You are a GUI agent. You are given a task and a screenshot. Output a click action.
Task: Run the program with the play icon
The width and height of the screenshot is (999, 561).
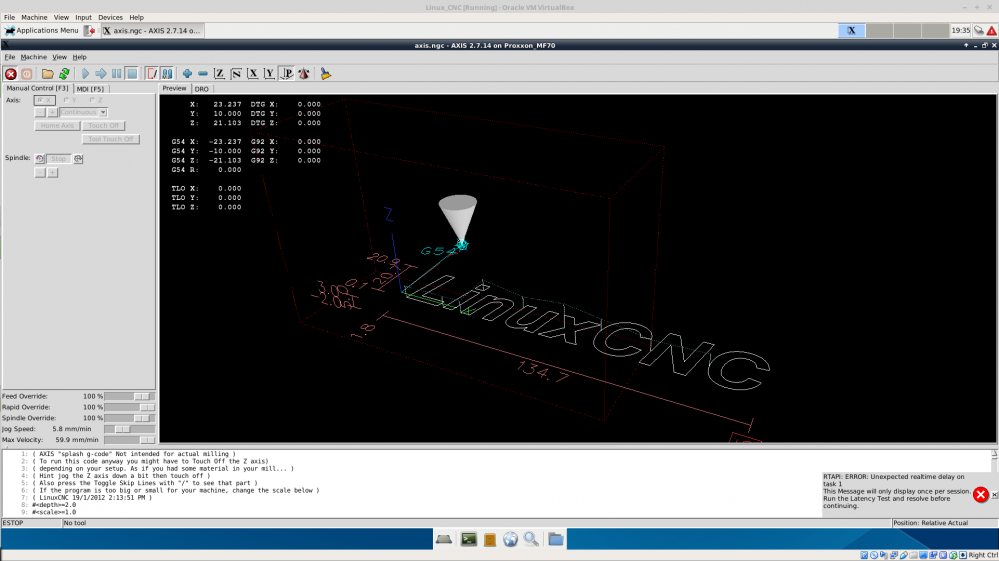click(x=85, y=73)
